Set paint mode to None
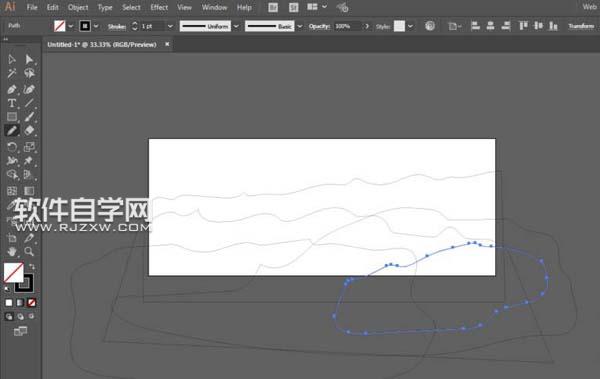This screenshot has height=379, width=600. point(31,303)
